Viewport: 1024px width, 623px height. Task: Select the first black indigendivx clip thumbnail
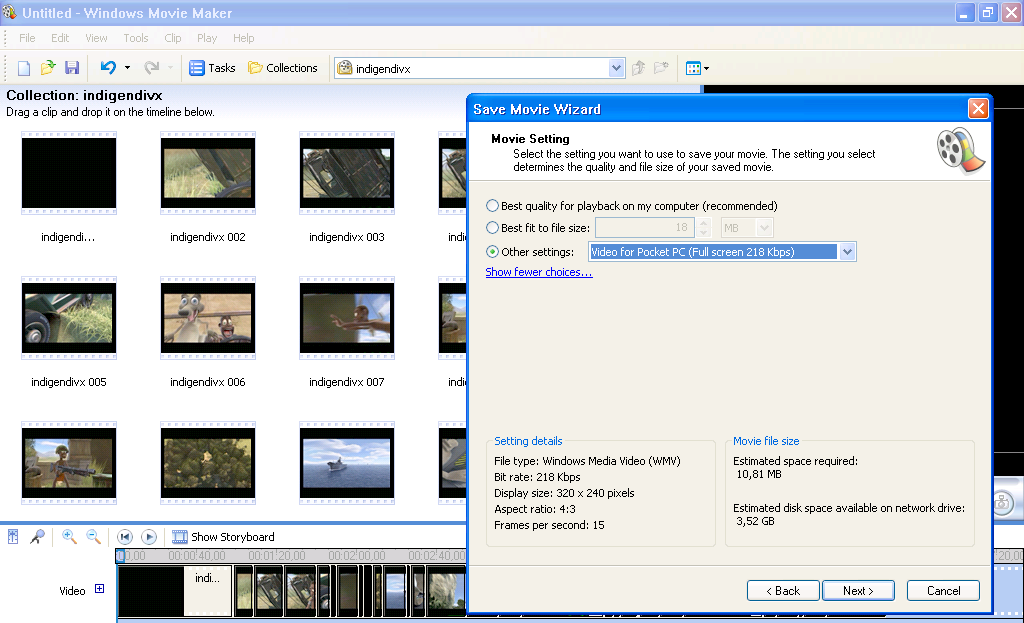[x=69, y=173]
